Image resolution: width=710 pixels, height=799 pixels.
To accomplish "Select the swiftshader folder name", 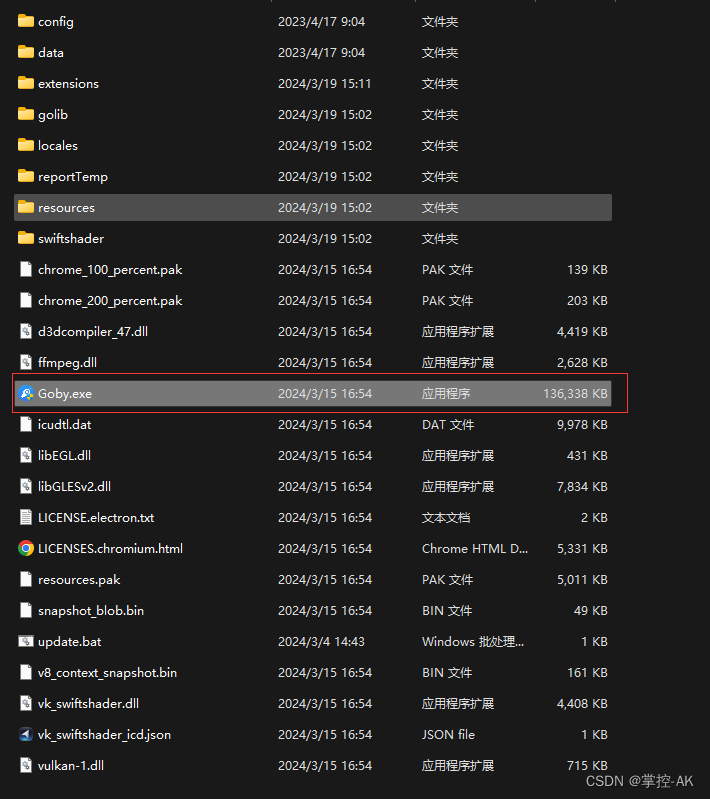I will click(71, 238).
